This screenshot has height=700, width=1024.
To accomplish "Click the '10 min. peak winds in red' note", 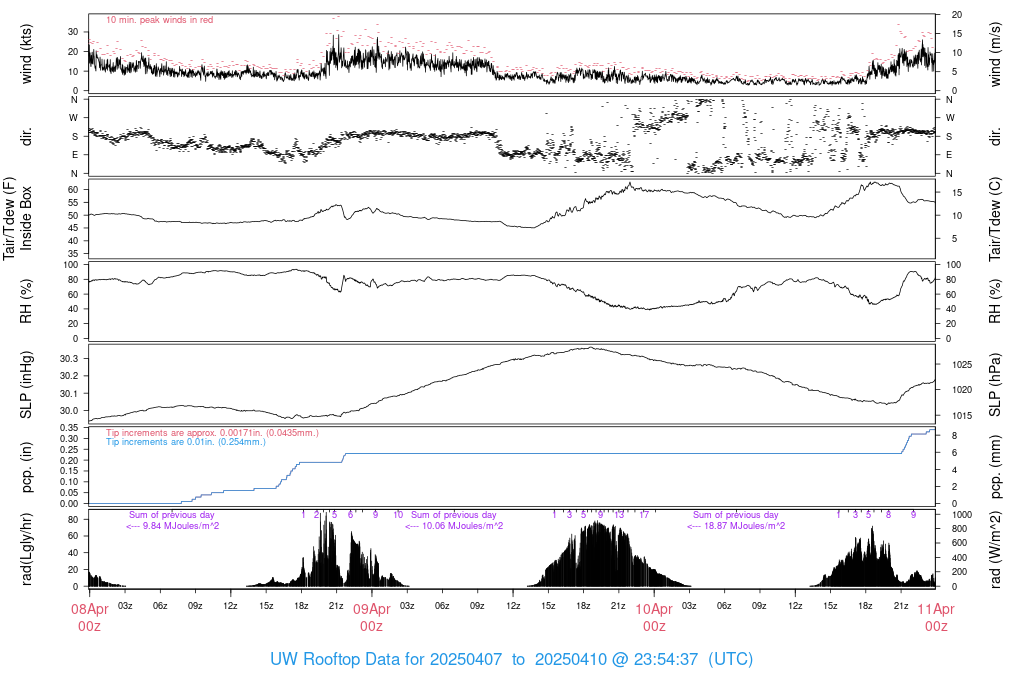I will click(159, 20).
